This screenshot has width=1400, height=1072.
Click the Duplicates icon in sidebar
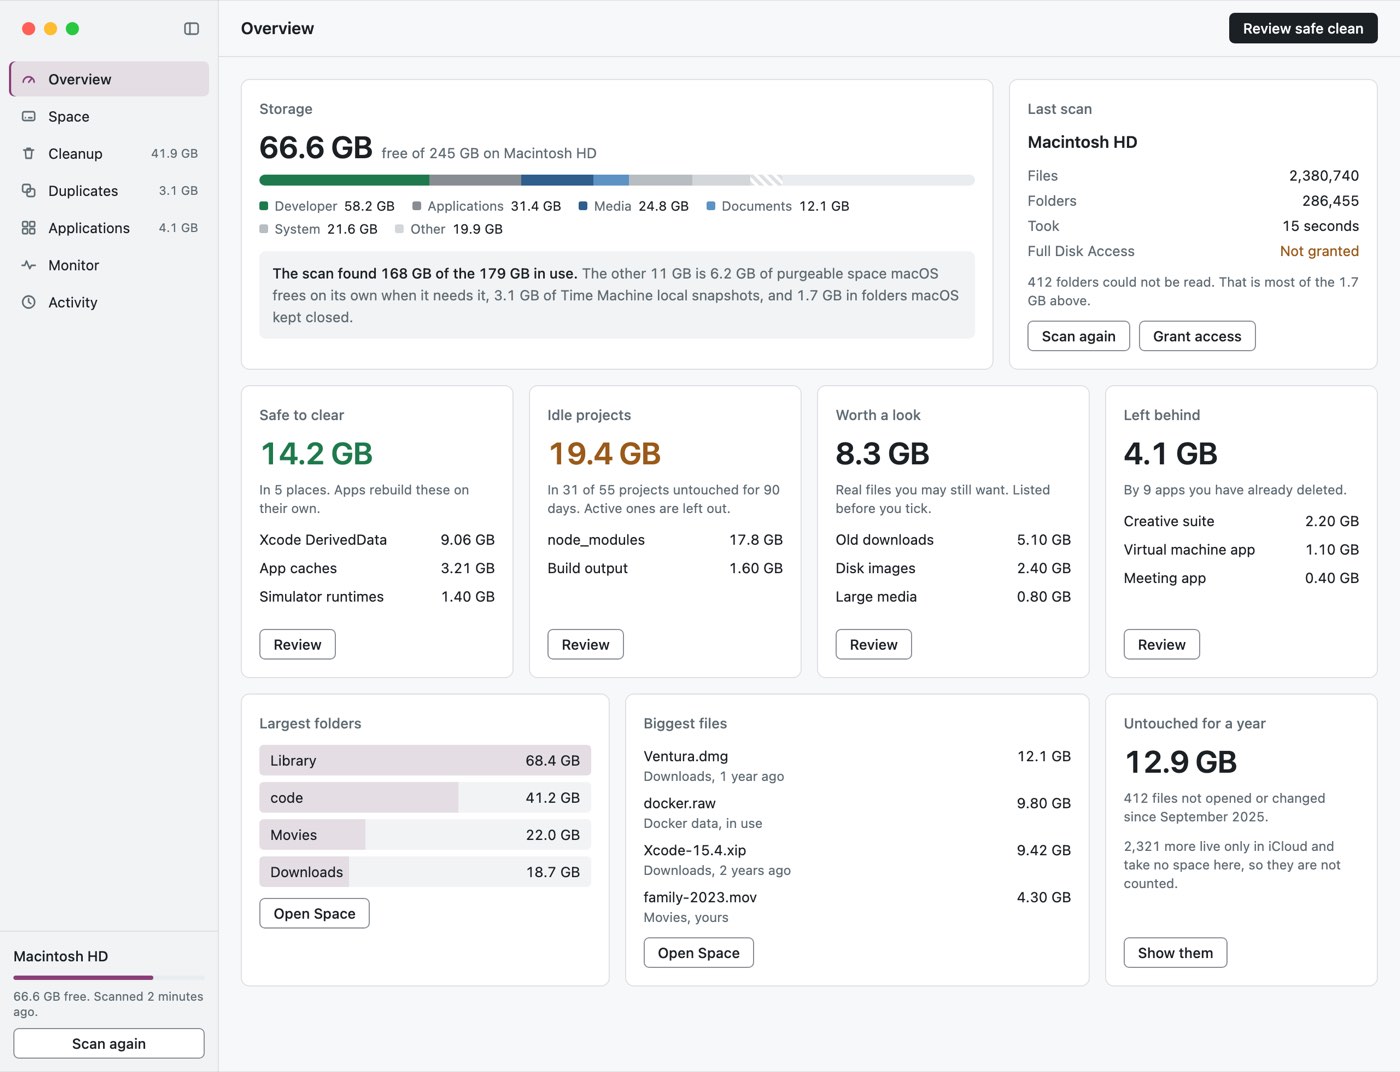click(x=29, y=191)
